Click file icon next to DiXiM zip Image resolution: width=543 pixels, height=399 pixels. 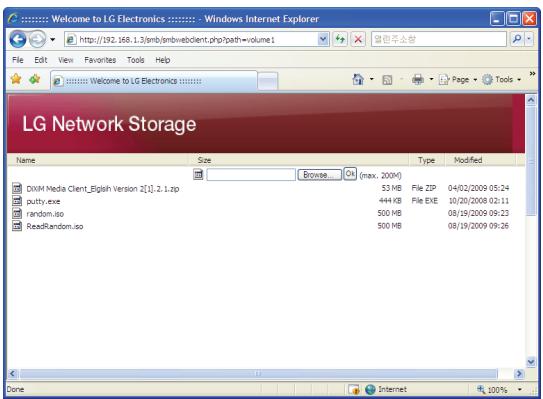[x=17, y=188]
